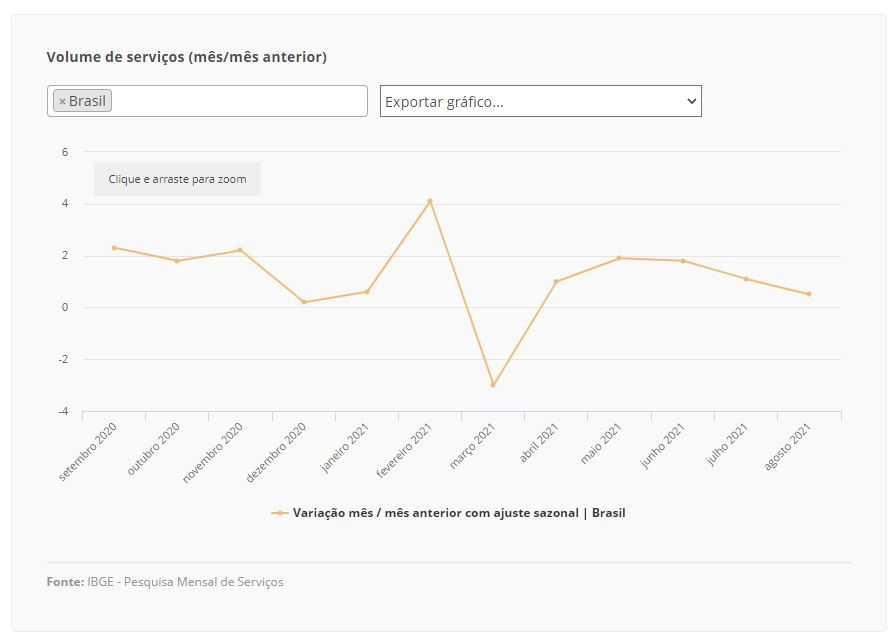
Task: Click the novembro 2020 data point
Action: [x=240, y=250]
